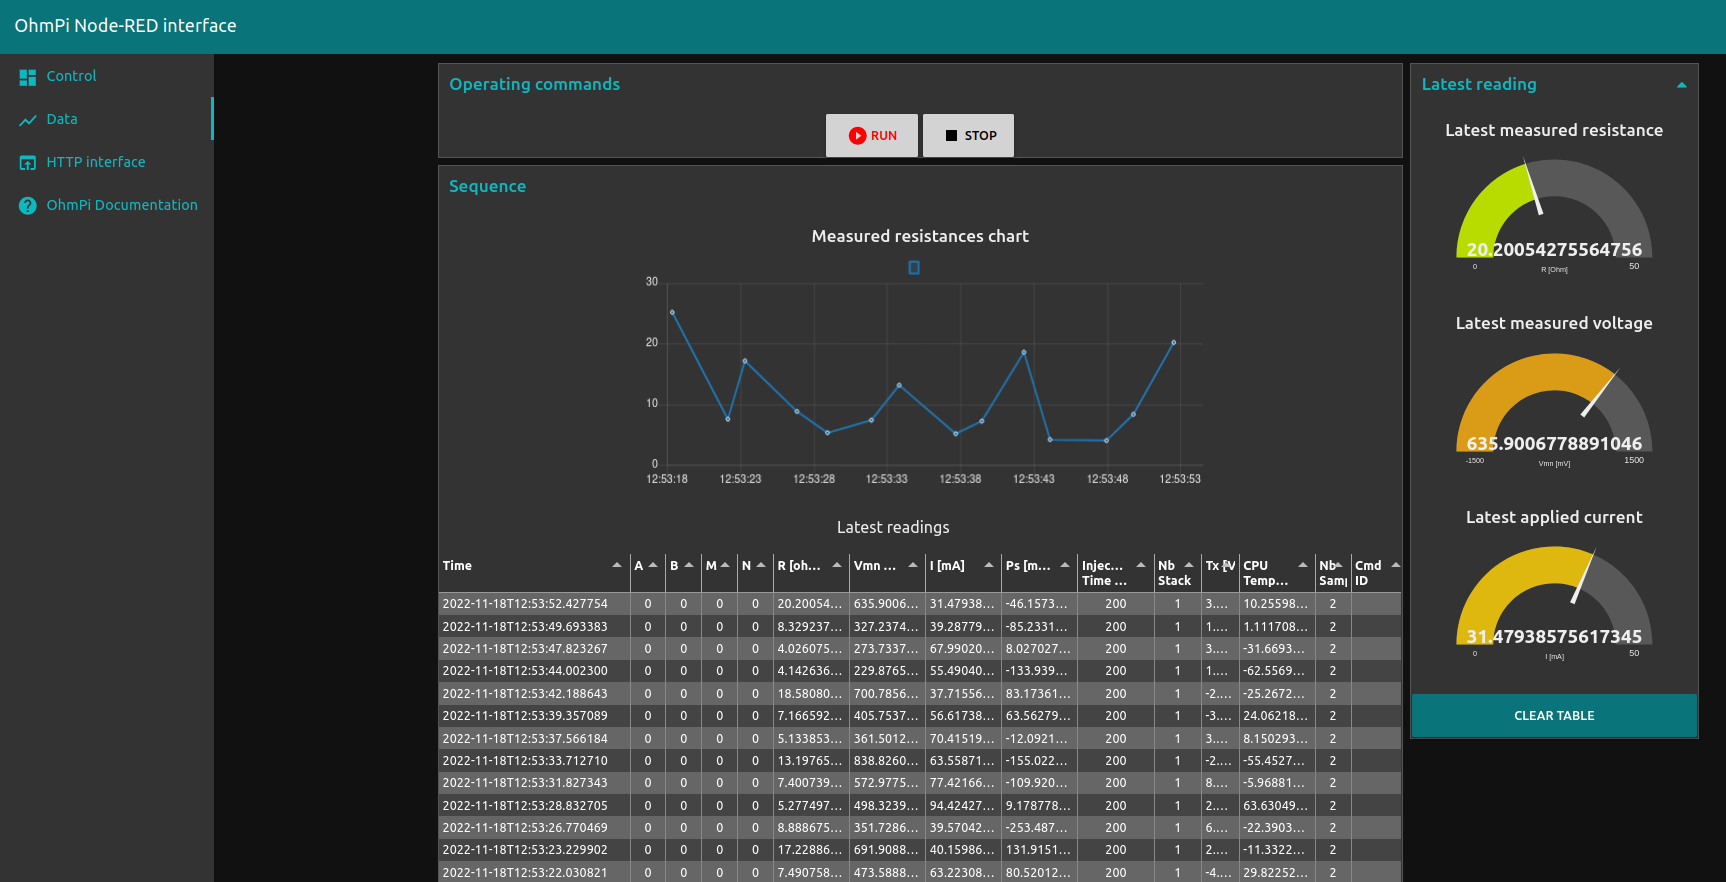Sort by Vmn column arrow

[913, 565]
